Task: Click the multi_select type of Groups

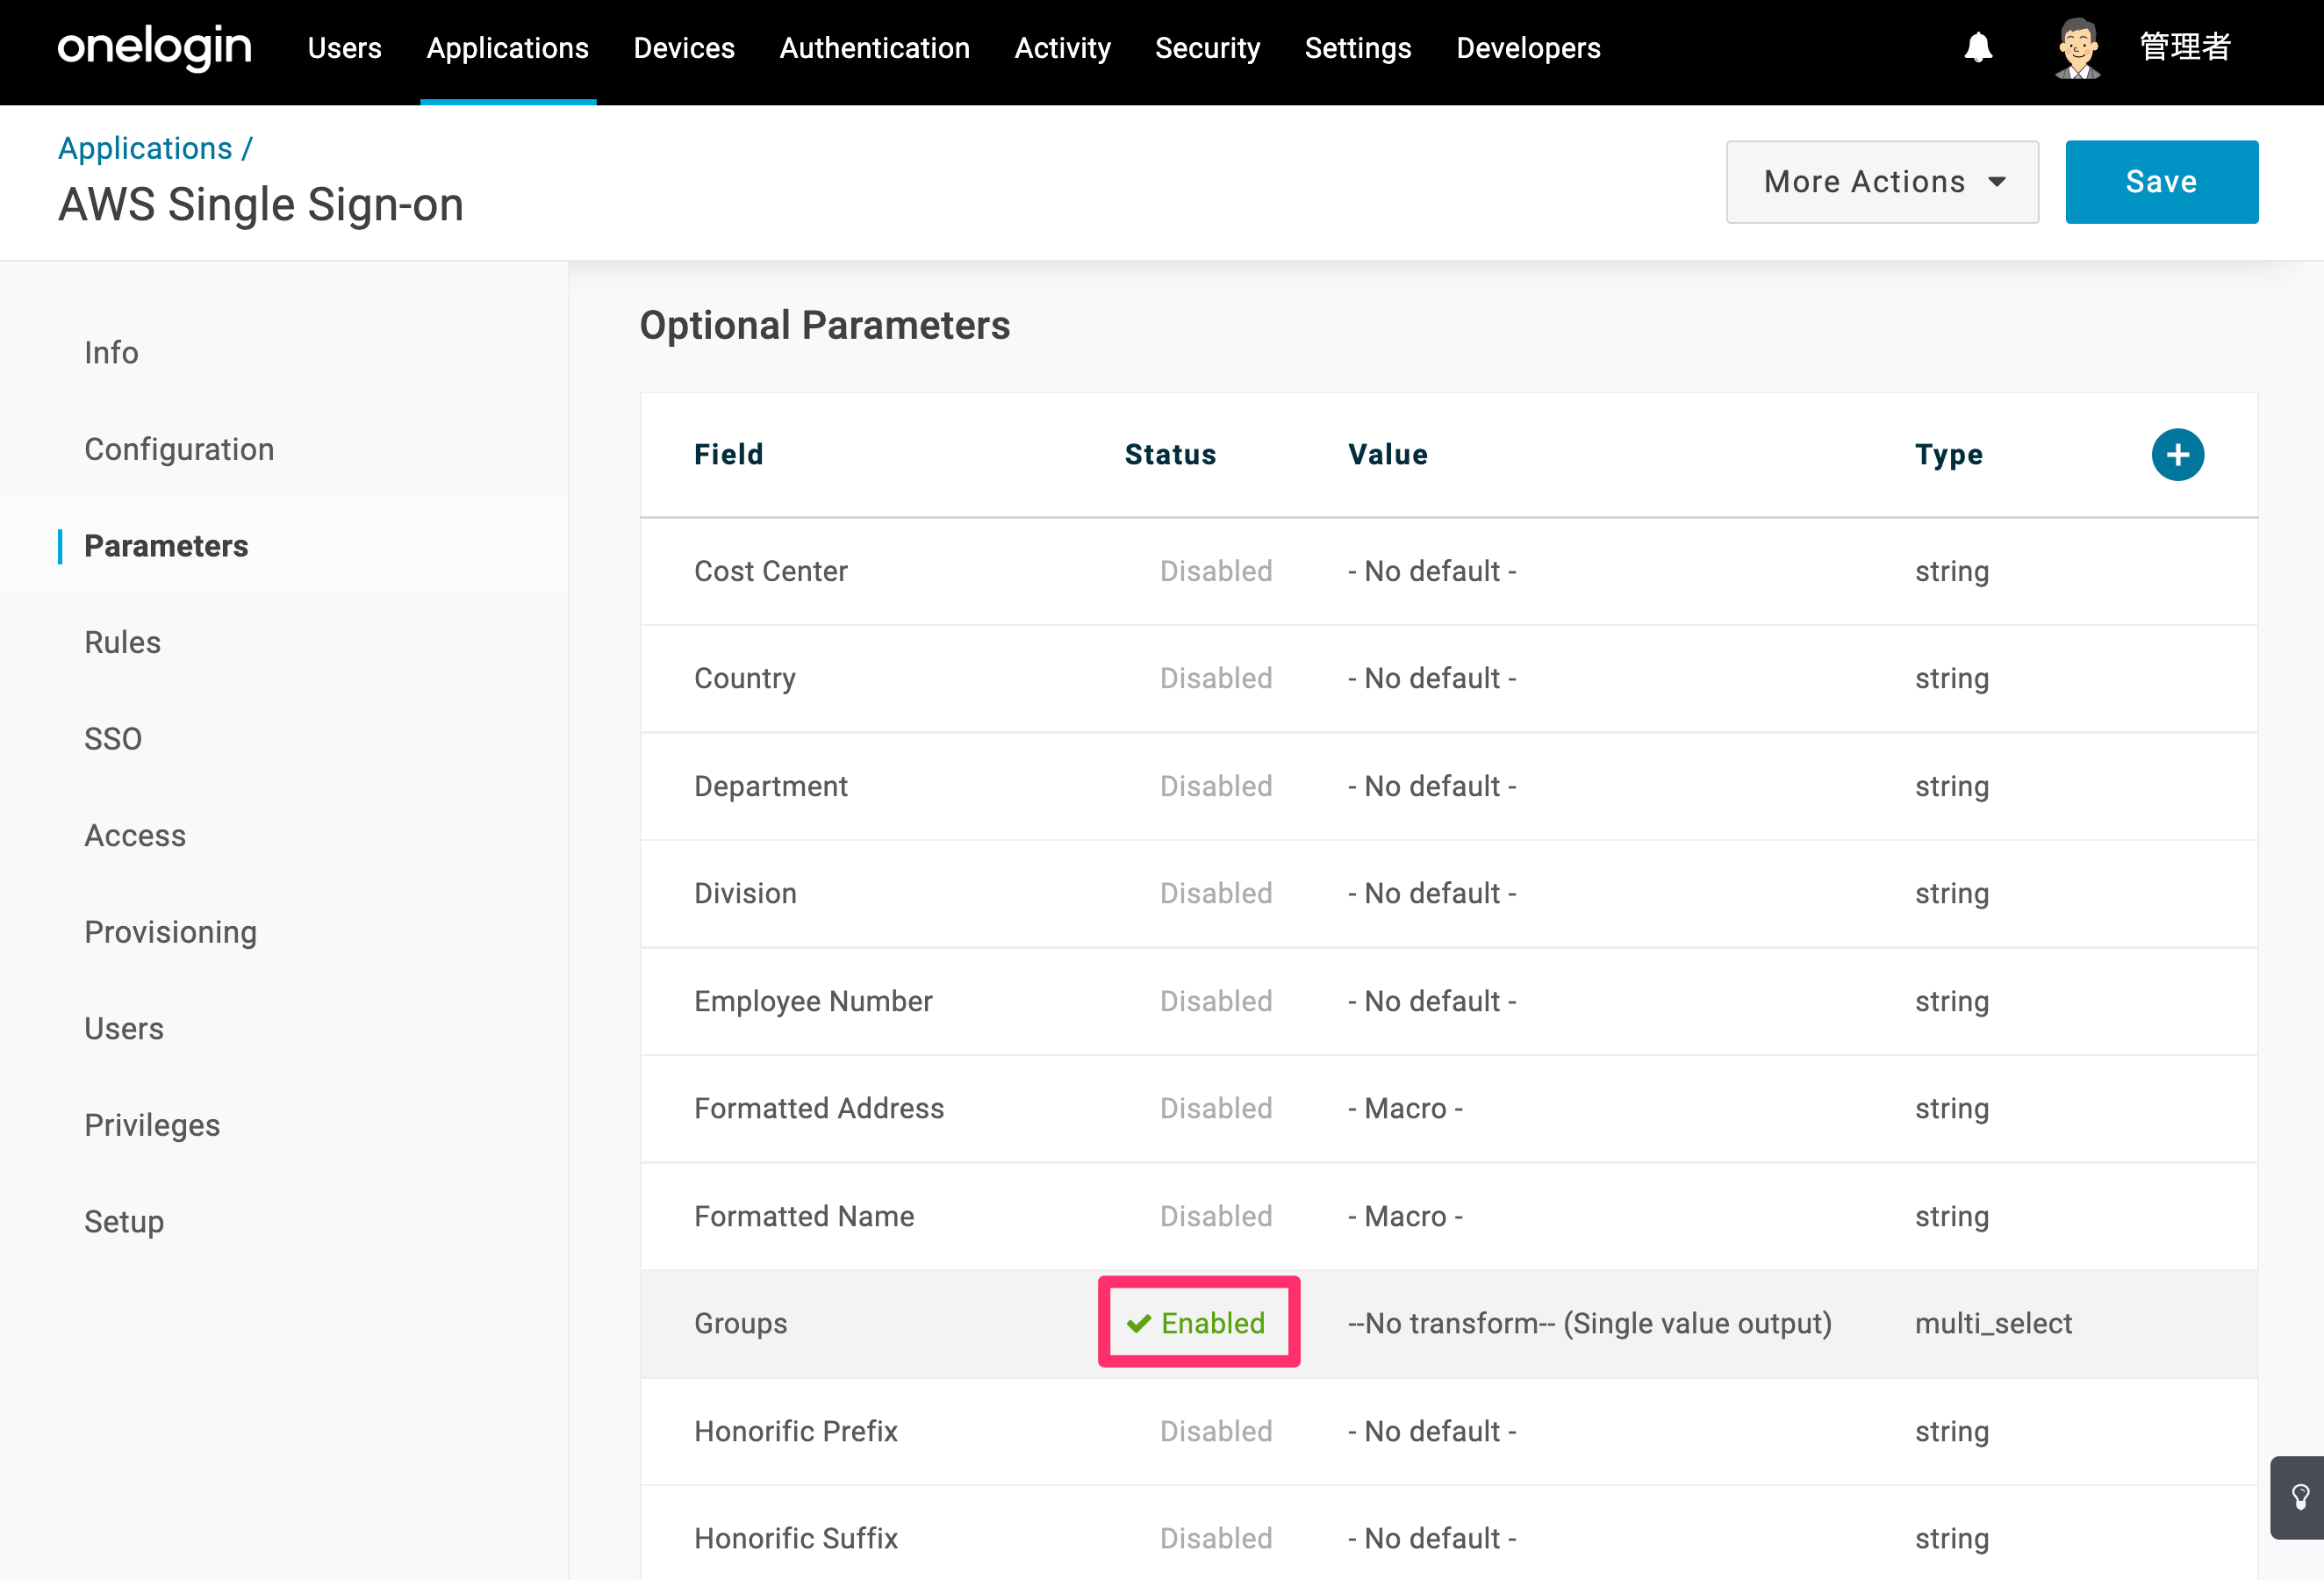Action: coord(1993,1324)
